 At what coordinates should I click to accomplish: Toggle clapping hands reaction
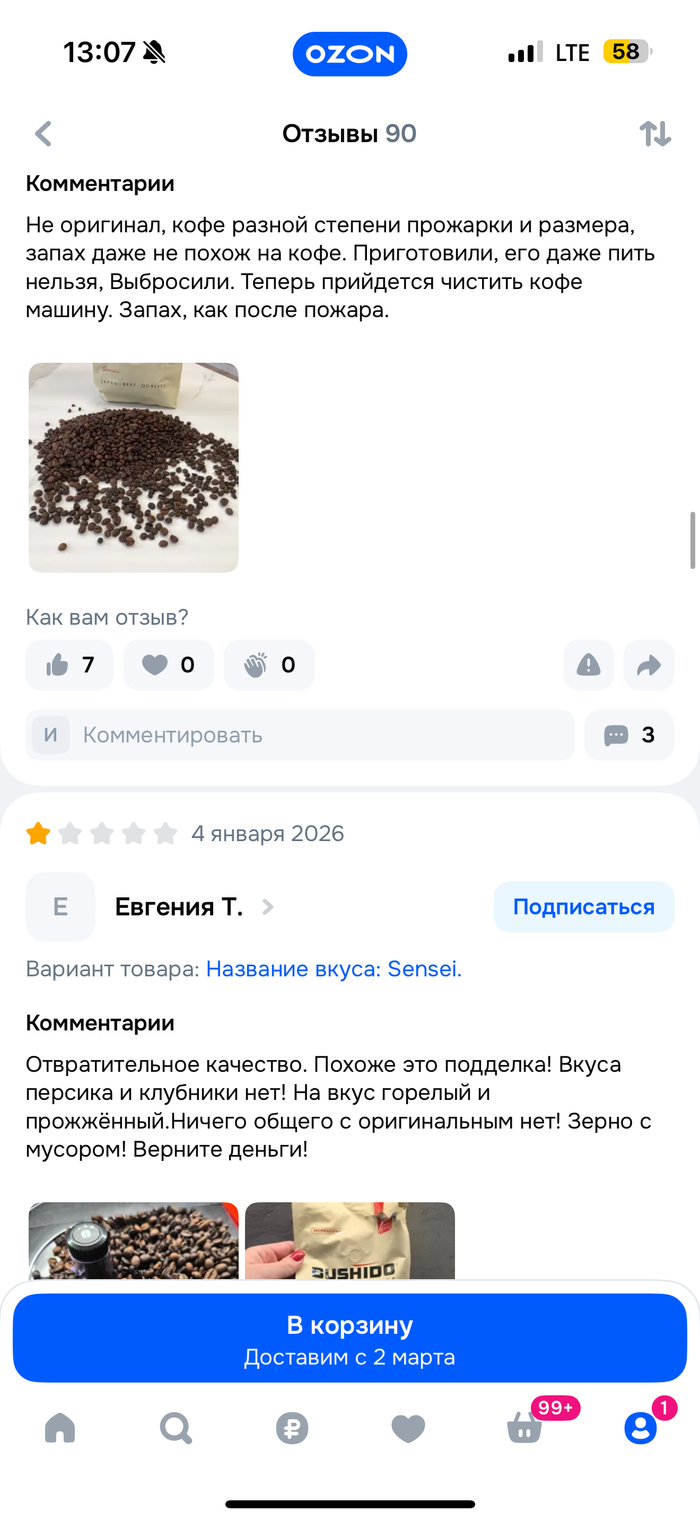pyautogui.click(x=269, y=665)
